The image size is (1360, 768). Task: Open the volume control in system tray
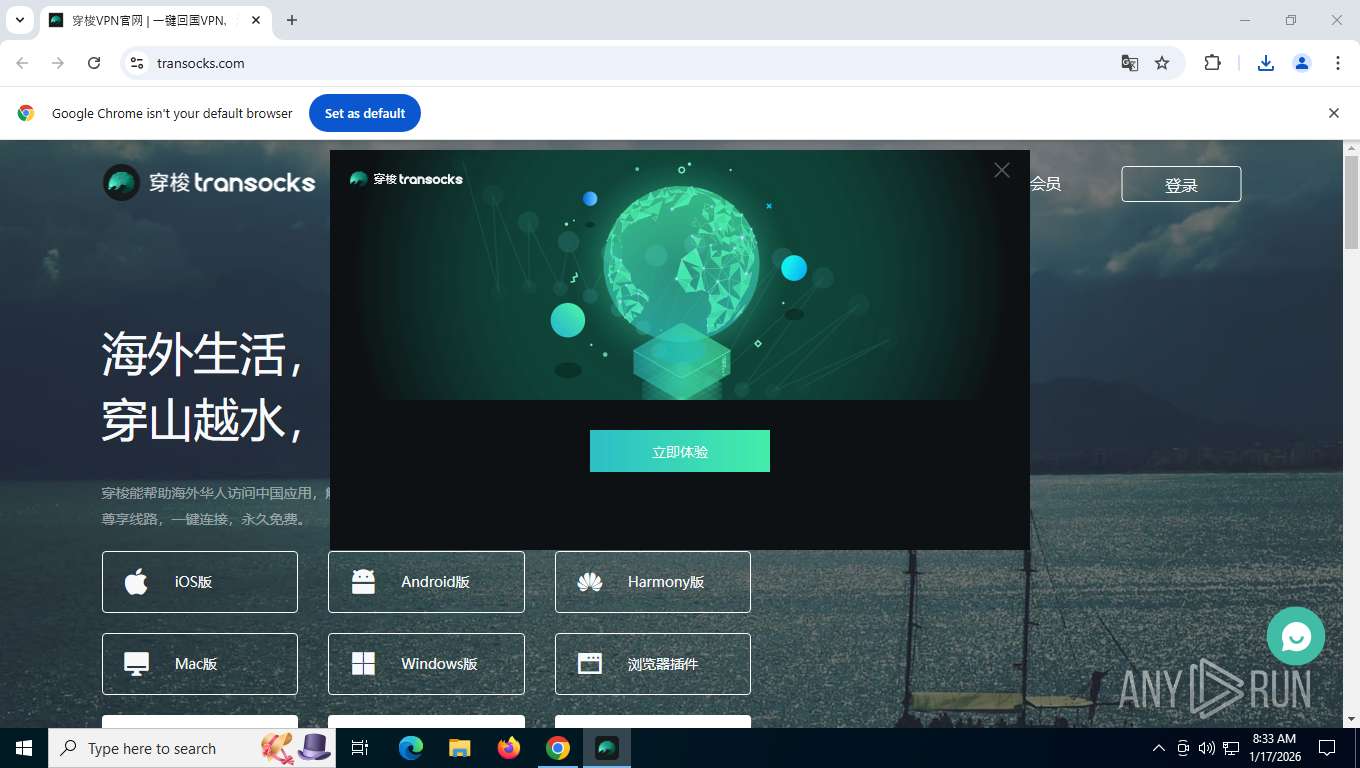click(x=1207, y=748)
